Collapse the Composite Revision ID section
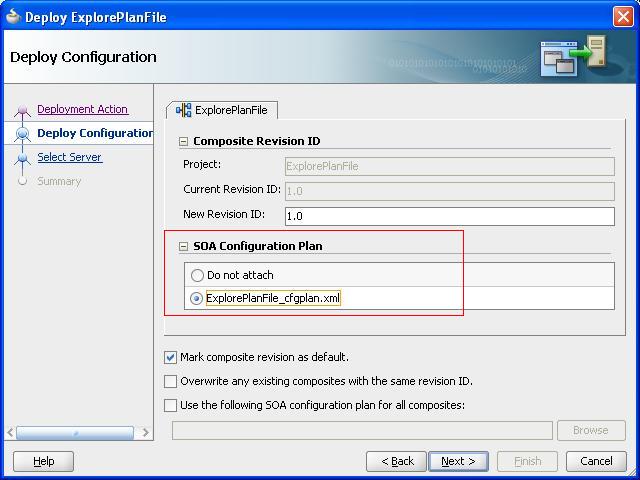The width and height of the screenshot is (640, 480). [184, 142]
